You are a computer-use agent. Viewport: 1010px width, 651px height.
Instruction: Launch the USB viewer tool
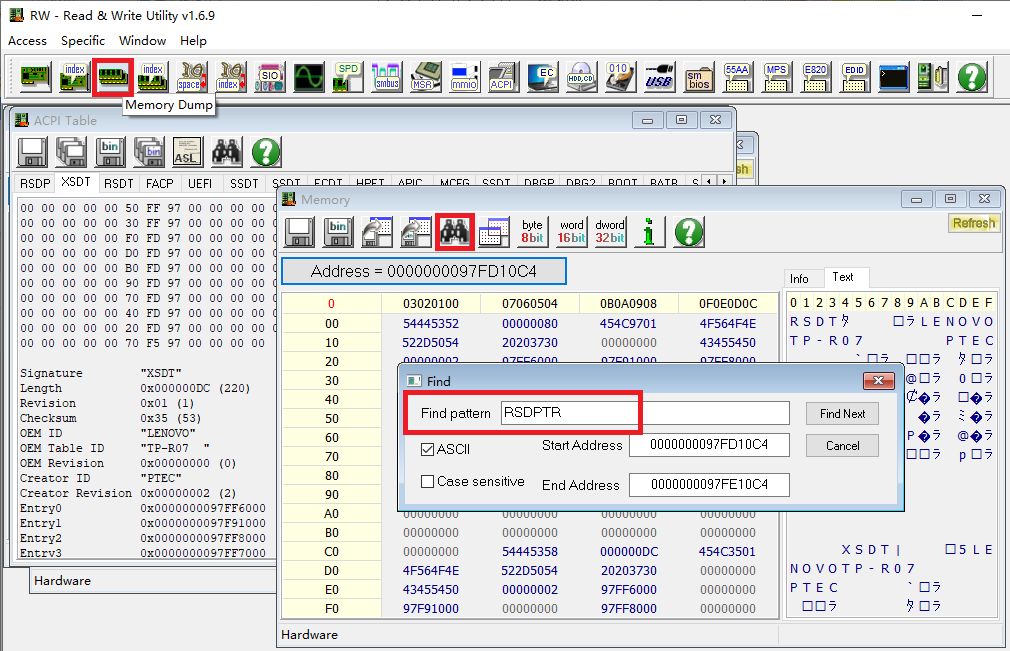point(658,76)
